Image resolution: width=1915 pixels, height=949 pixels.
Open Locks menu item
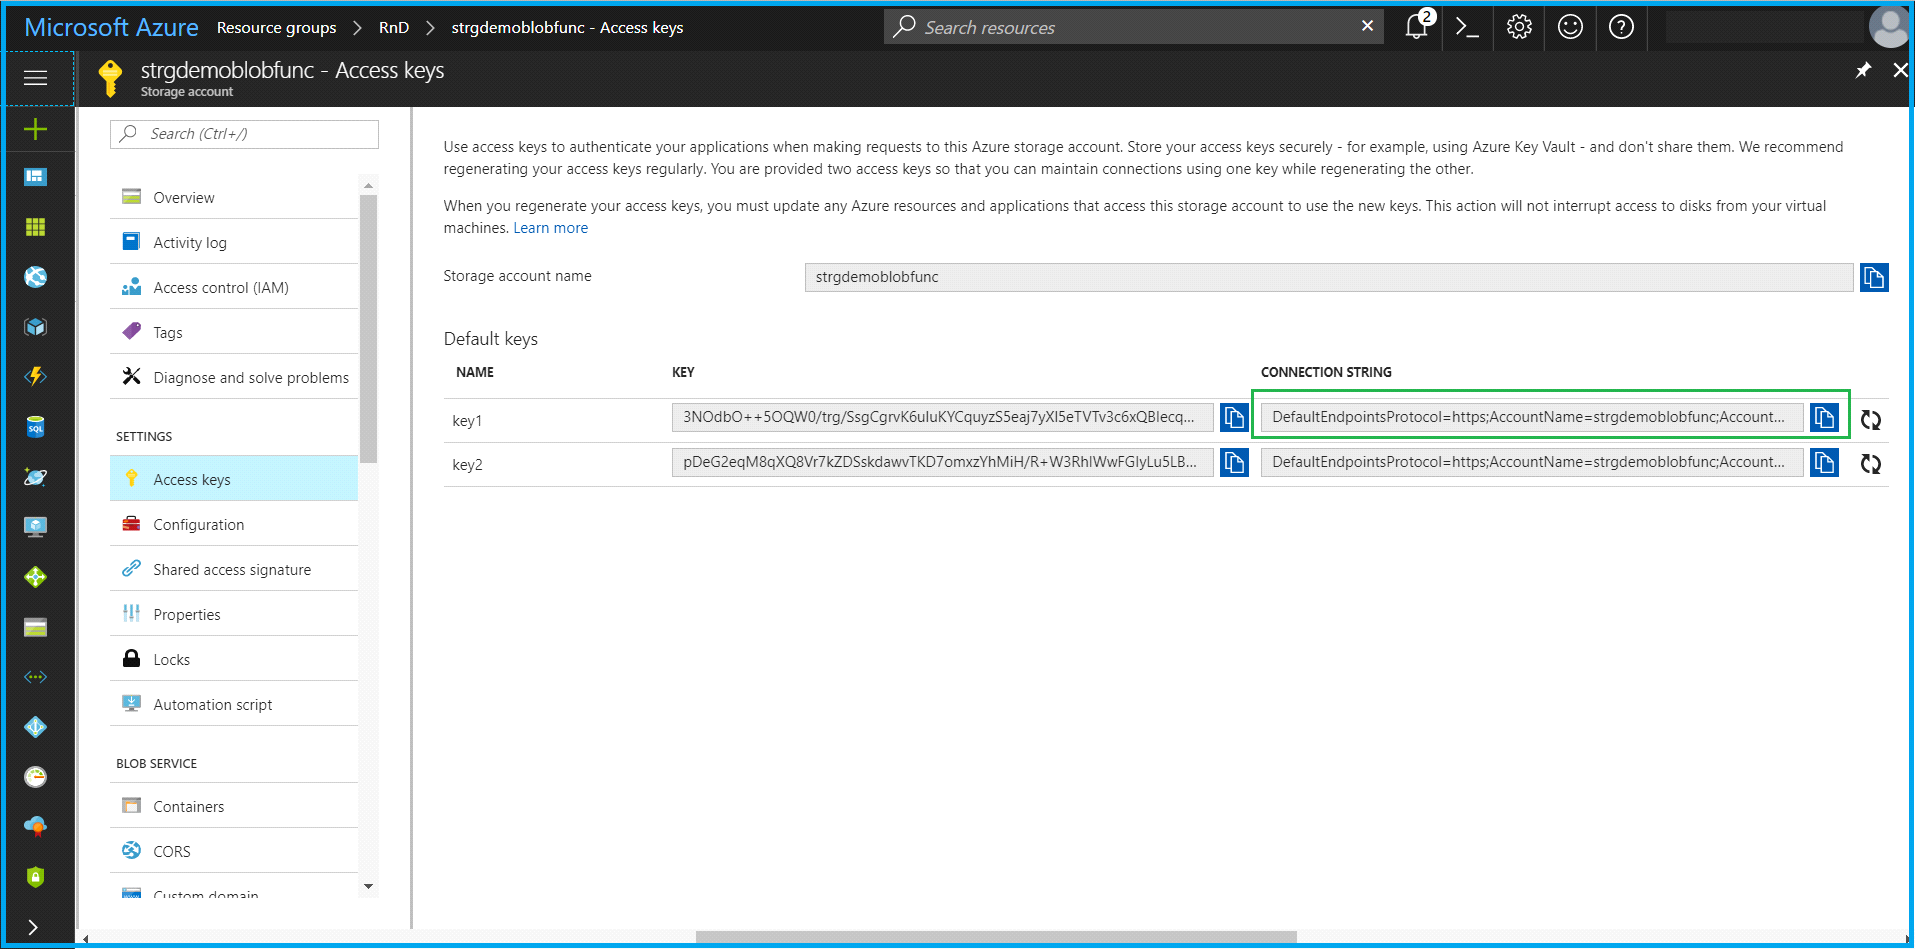234,659
